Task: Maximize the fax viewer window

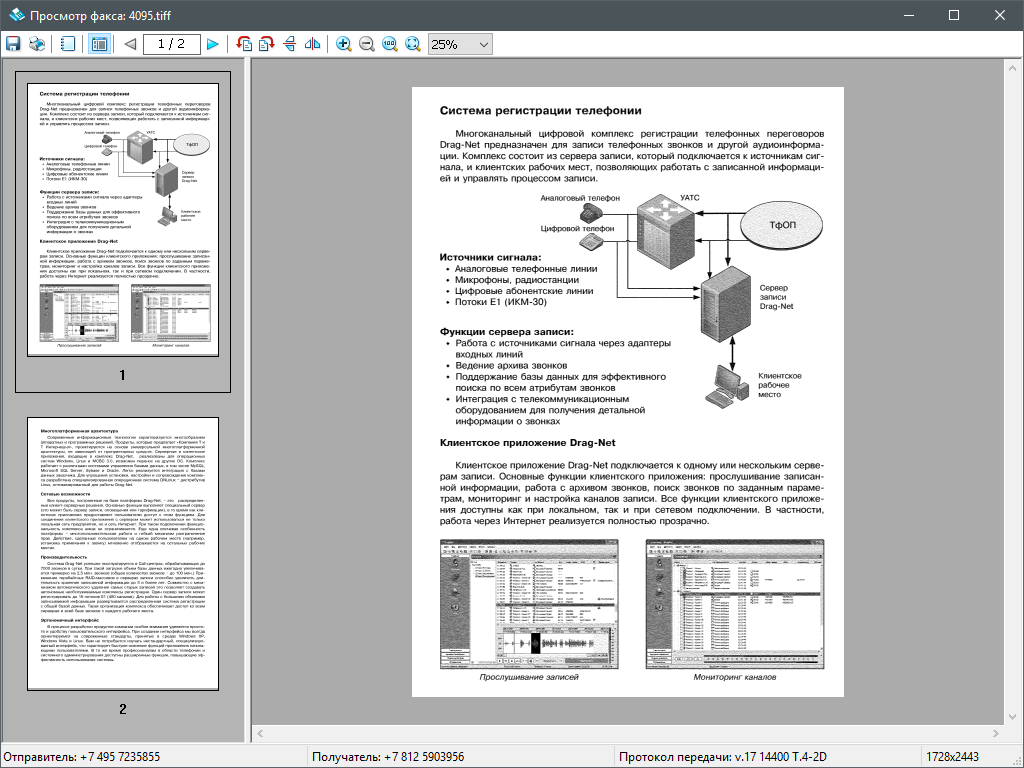Action: [x=953, y=15]
